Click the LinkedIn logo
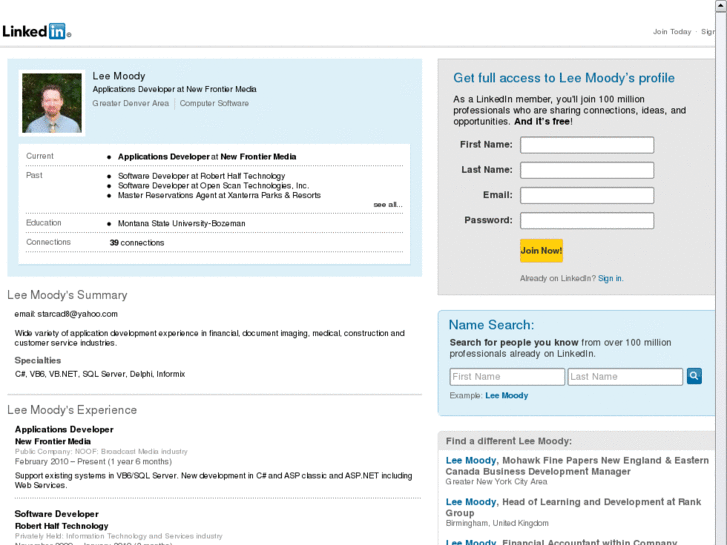Viewport: 727px width, 545px height. 37,32
